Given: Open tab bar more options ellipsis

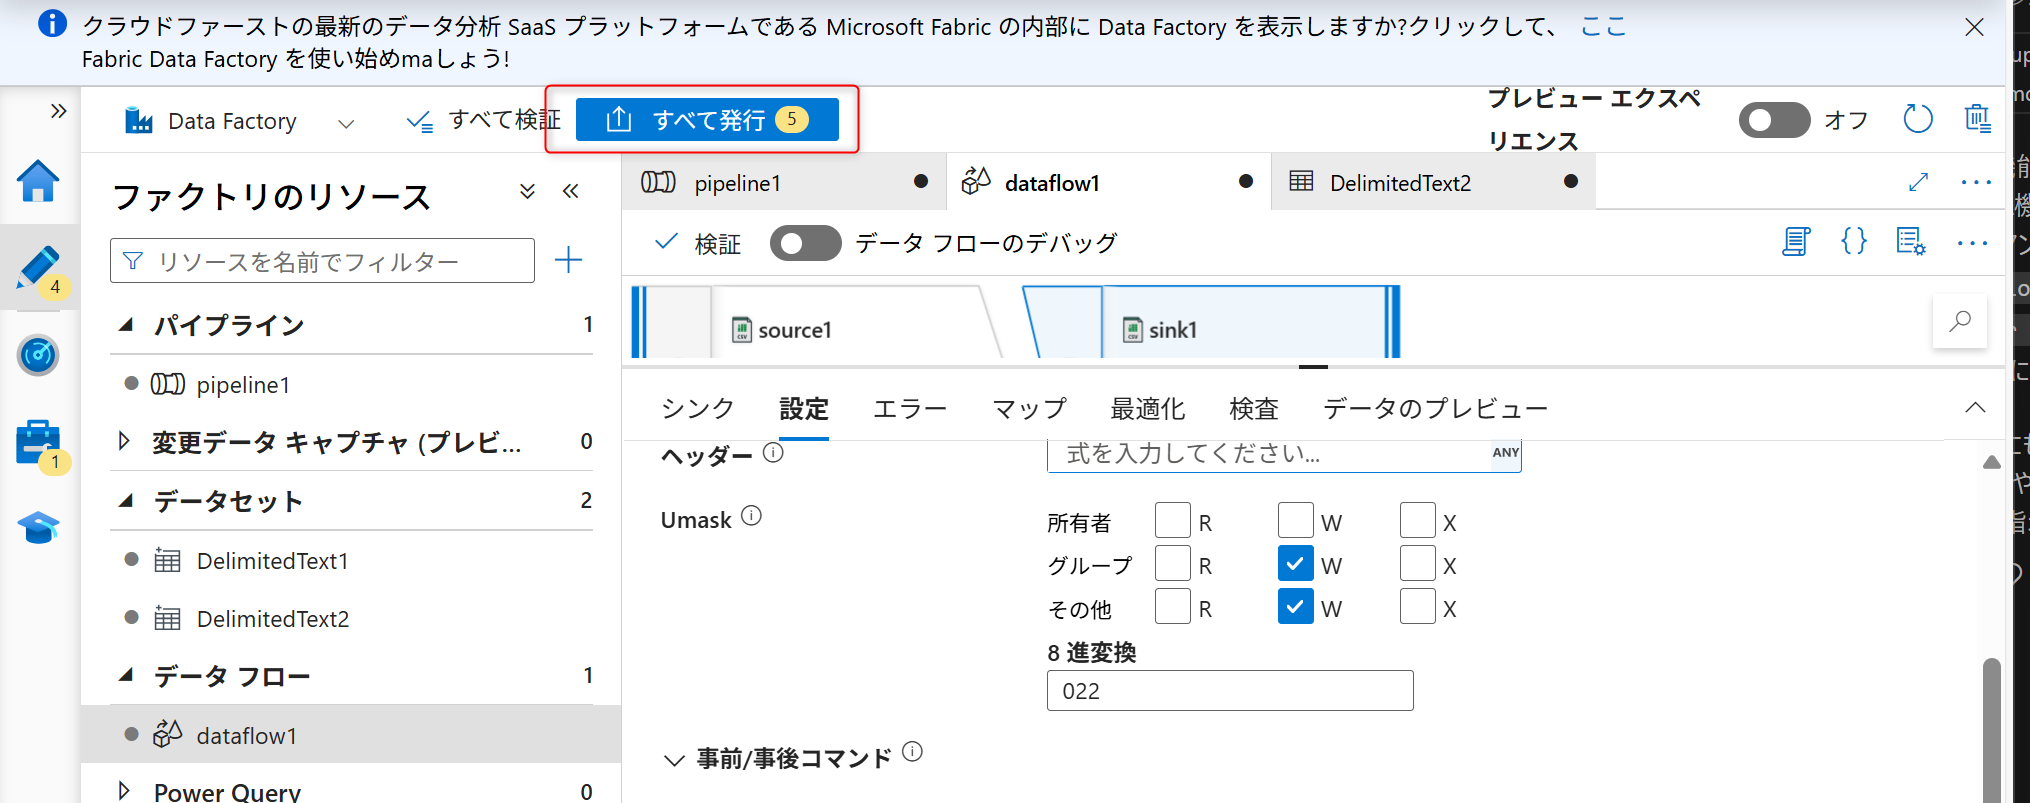Looking at the screenshot, I should (1976, 182).
